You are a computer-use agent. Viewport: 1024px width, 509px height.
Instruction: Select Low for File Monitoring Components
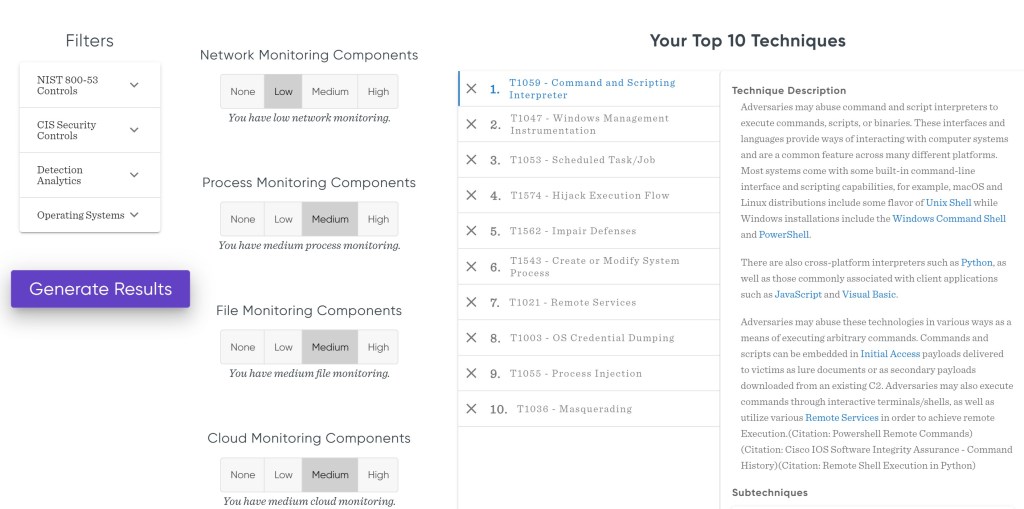(284, 347)
